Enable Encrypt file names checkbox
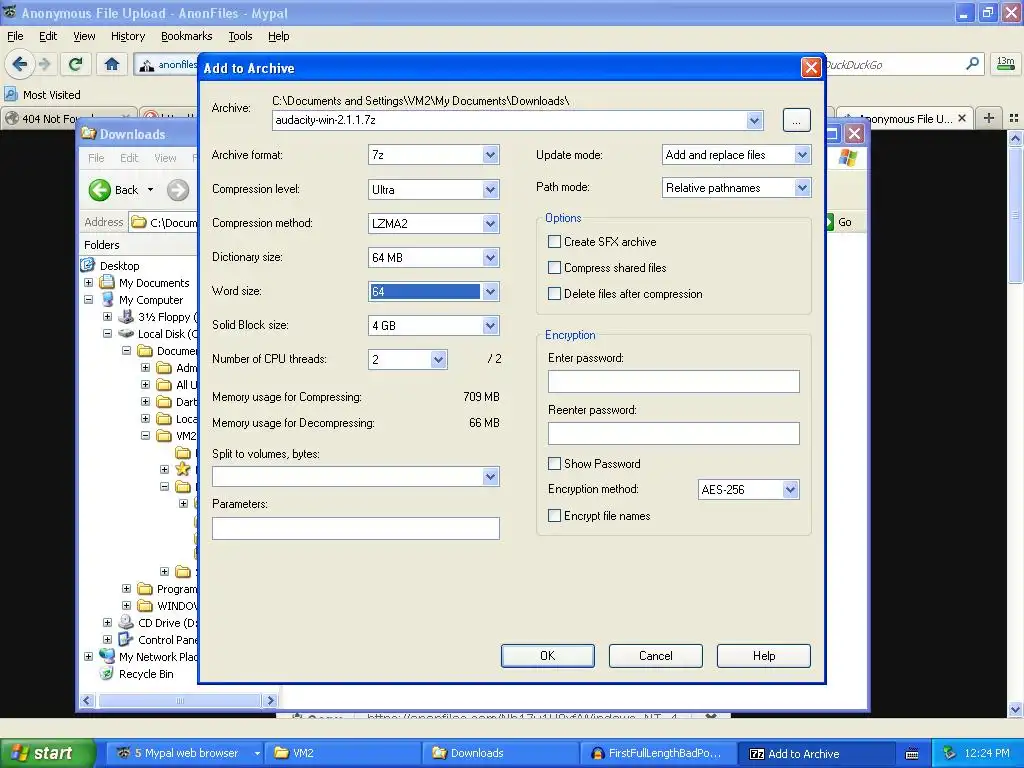The width and height of the screenshot is (1024, 768). tap(554, 516)
